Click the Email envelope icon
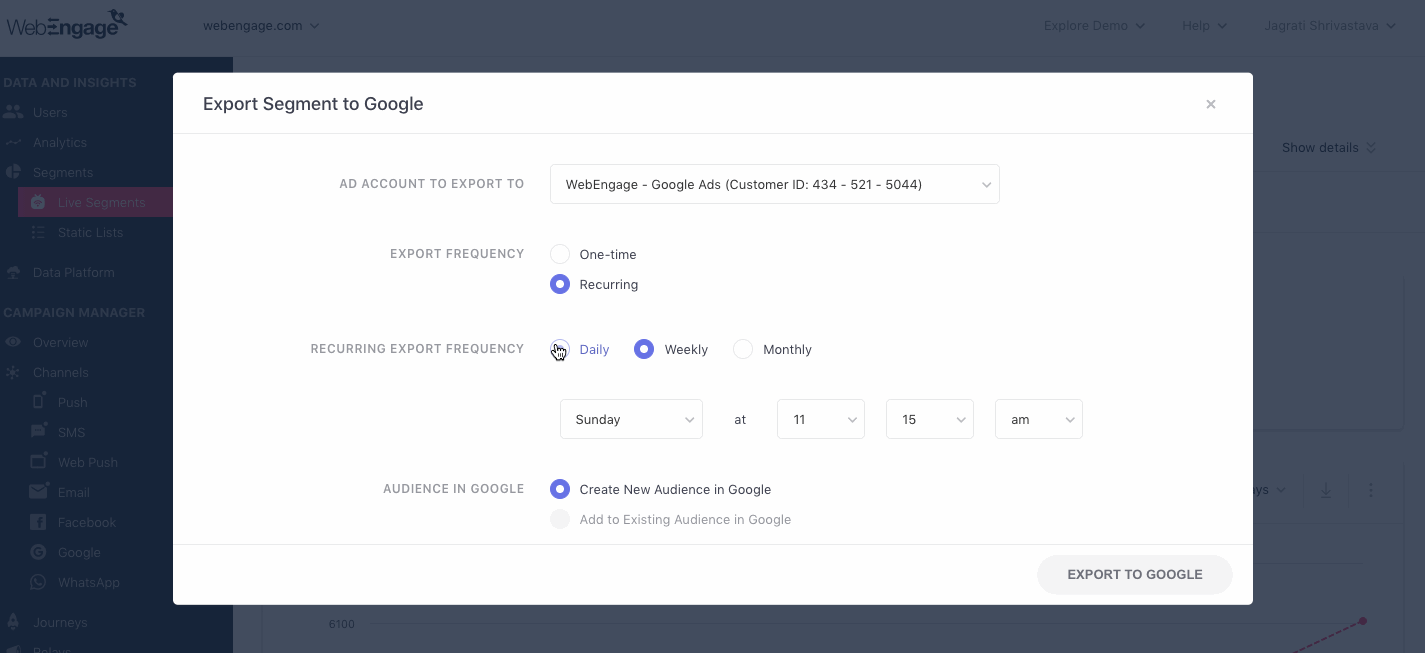Screen dimensions: 1425x653 pos(39,491)
